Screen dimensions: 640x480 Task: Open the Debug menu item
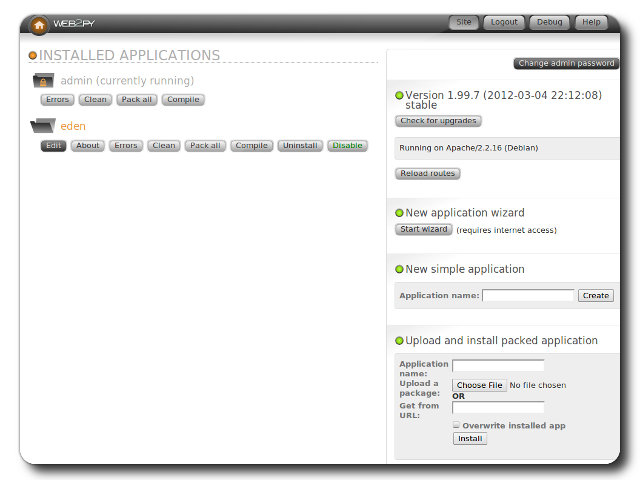click(549, 22)
